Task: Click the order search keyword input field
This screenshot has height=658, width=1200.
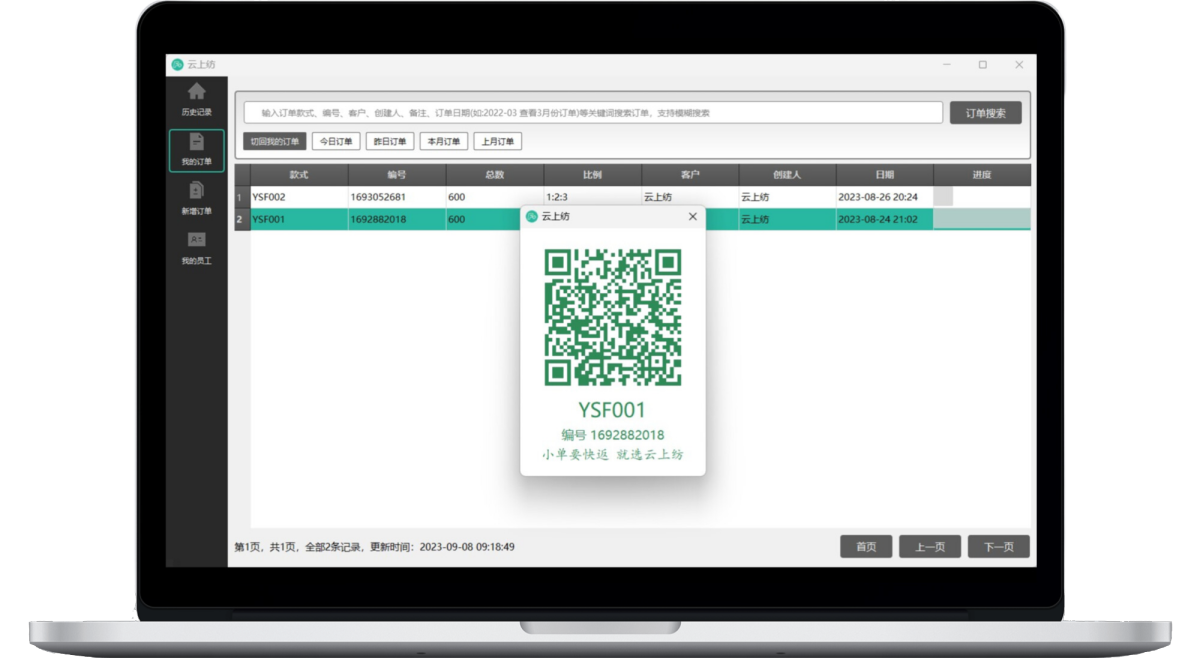Action: 593,113
